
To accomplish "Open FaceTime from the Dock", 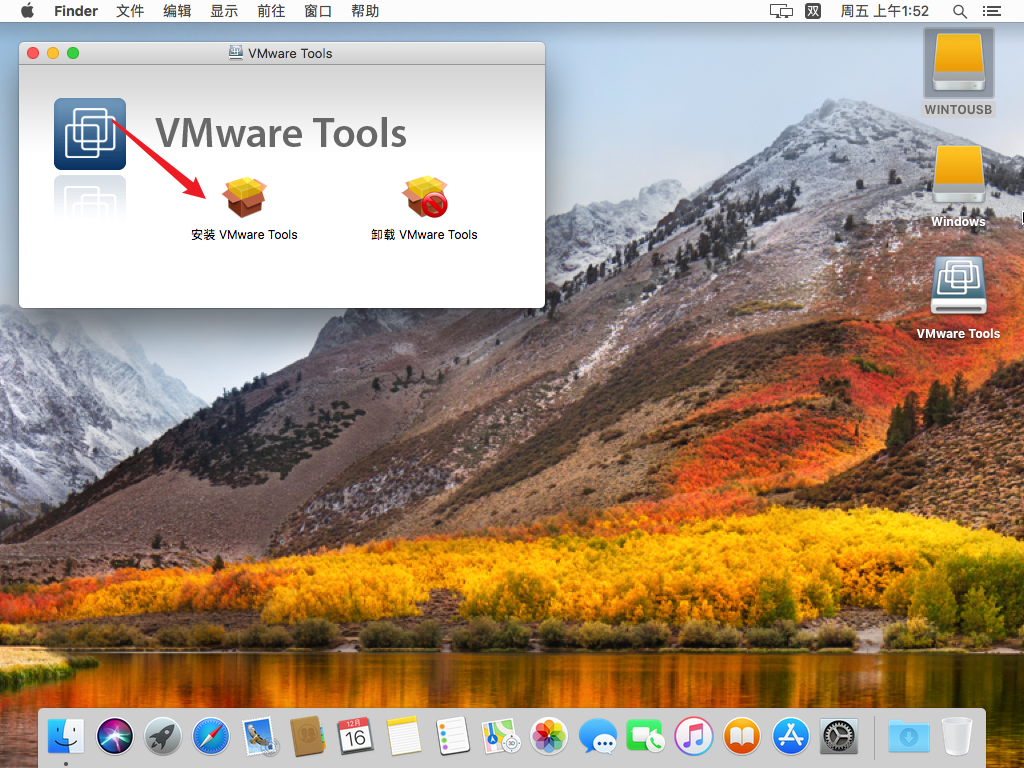I will tap(645, 735).
